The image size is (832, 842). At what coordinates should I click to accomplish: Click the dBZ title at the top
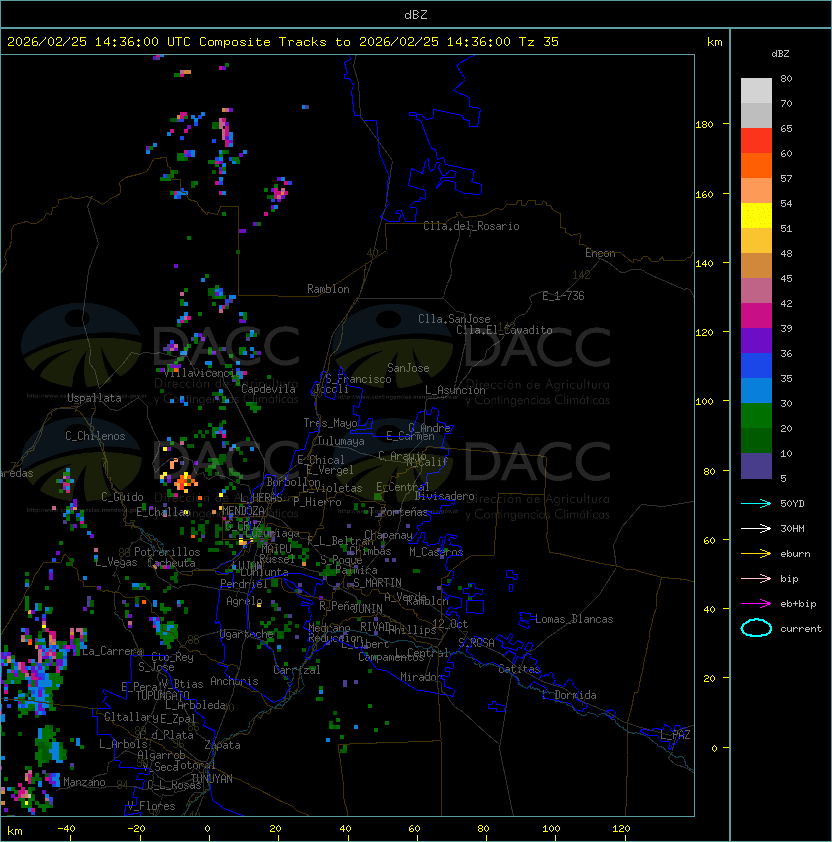tap(416, 15)
